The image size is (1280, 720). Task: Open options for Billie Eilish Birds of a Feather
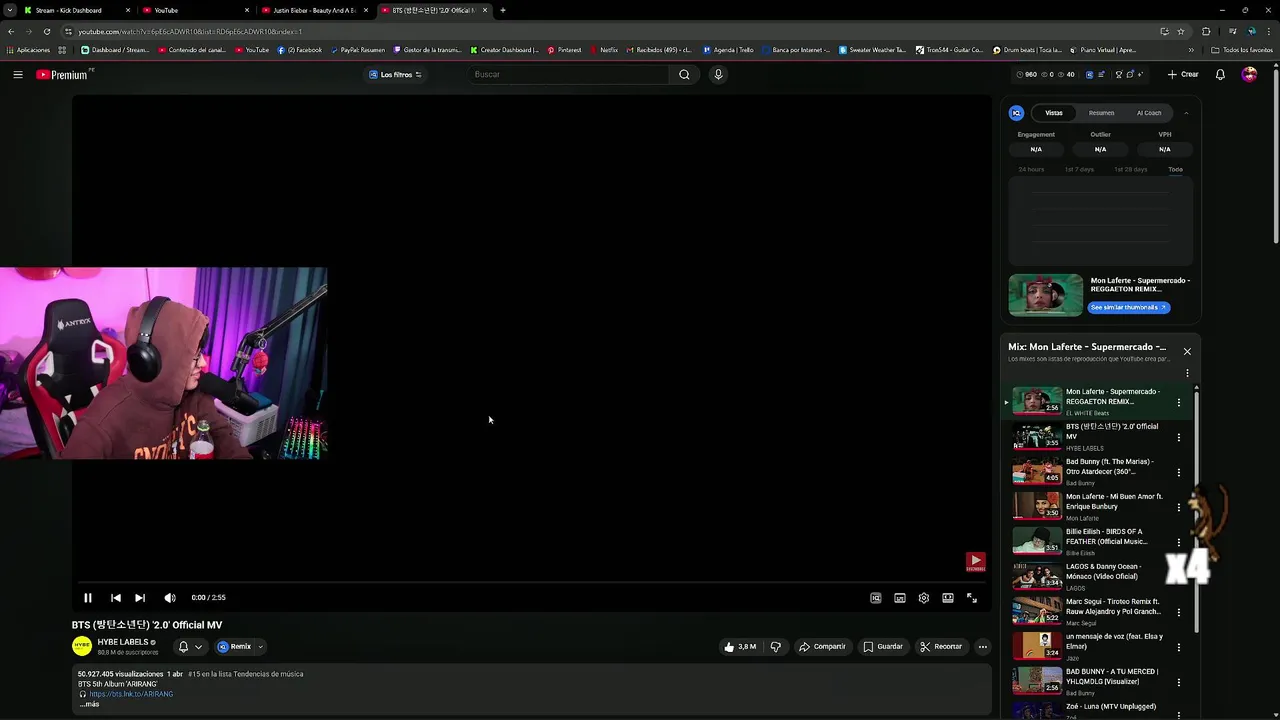click(1178, 542)
